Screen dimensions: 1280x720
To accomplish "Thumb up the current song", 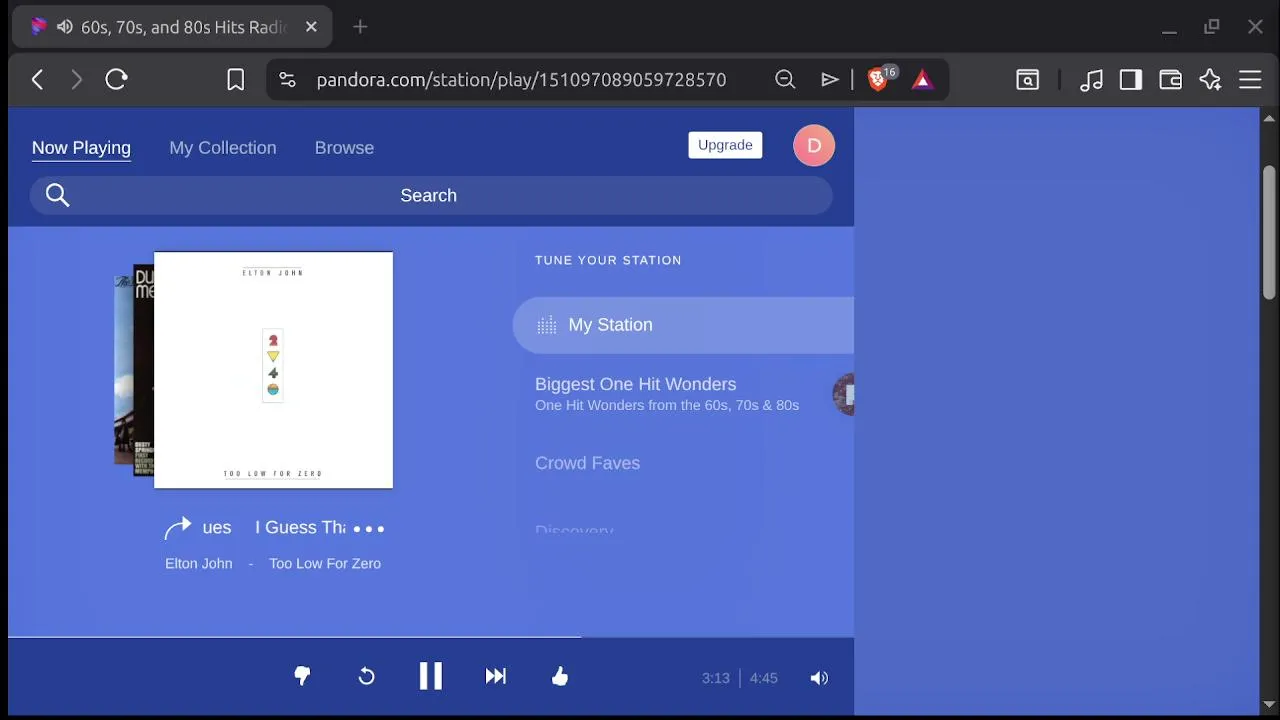I will 560,677.
